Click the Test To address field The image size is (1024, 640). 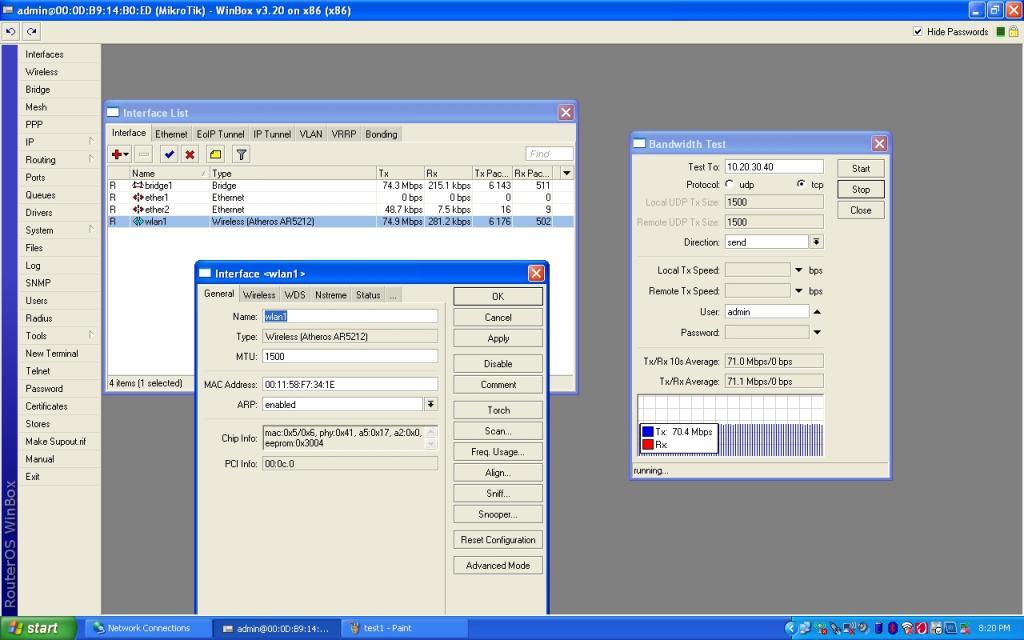(x=773, y=167)
